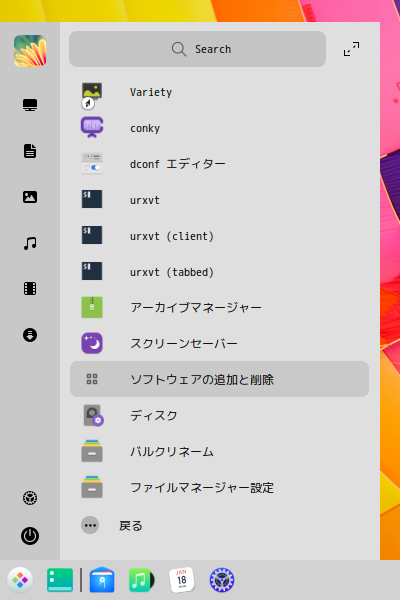Click the Search field
400x600 pixels.
point(198,49)
